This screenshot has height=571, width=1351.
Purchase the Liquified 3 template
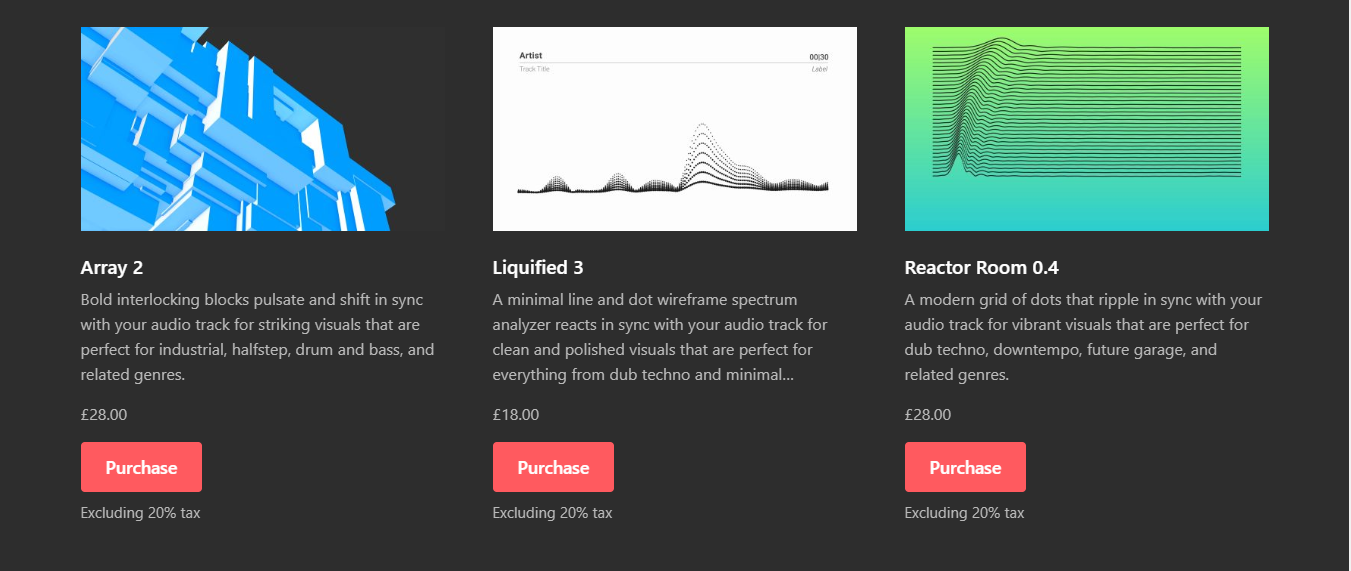coord(553,467)
